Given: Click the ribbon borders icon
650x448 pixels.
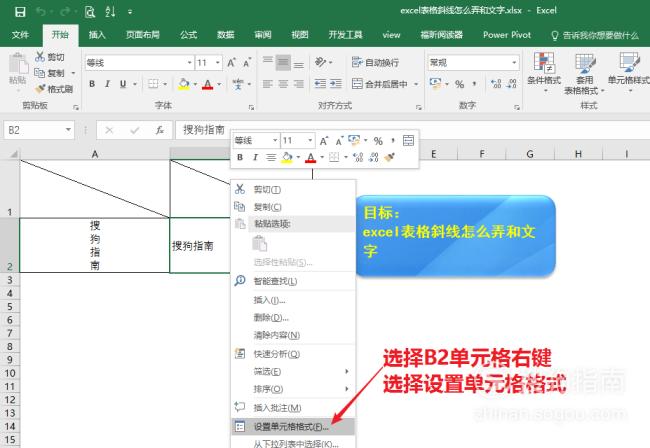Looking at the screenshot, I should tap(153, 84).
